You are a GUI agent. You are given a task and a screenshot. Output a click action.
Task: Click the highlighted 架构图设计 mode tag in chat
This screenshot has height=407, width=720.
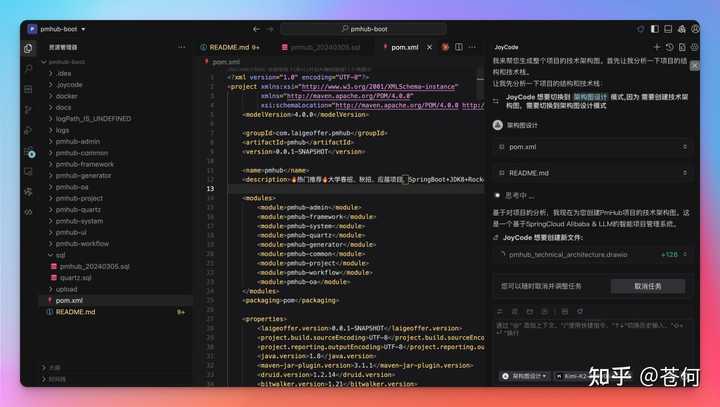[591, 97]
